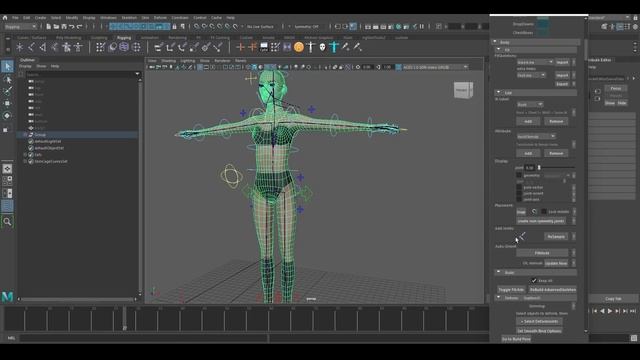Collapse the Build section

point(498,272)
